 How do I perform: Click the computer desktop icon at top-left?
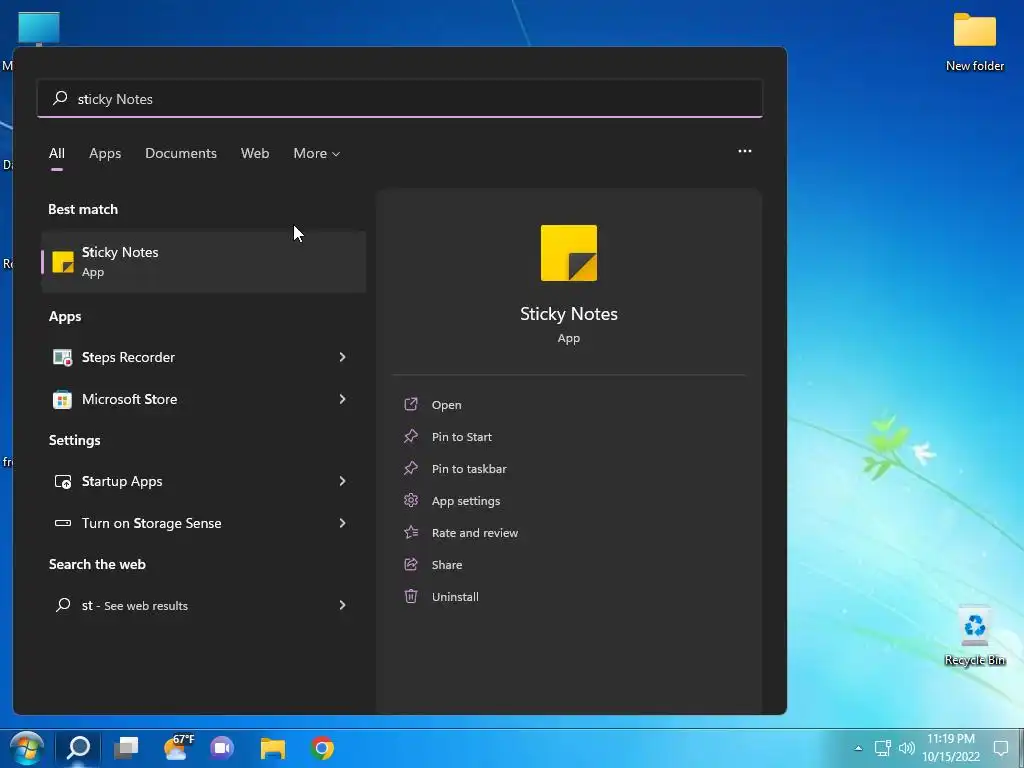(39, 29)
